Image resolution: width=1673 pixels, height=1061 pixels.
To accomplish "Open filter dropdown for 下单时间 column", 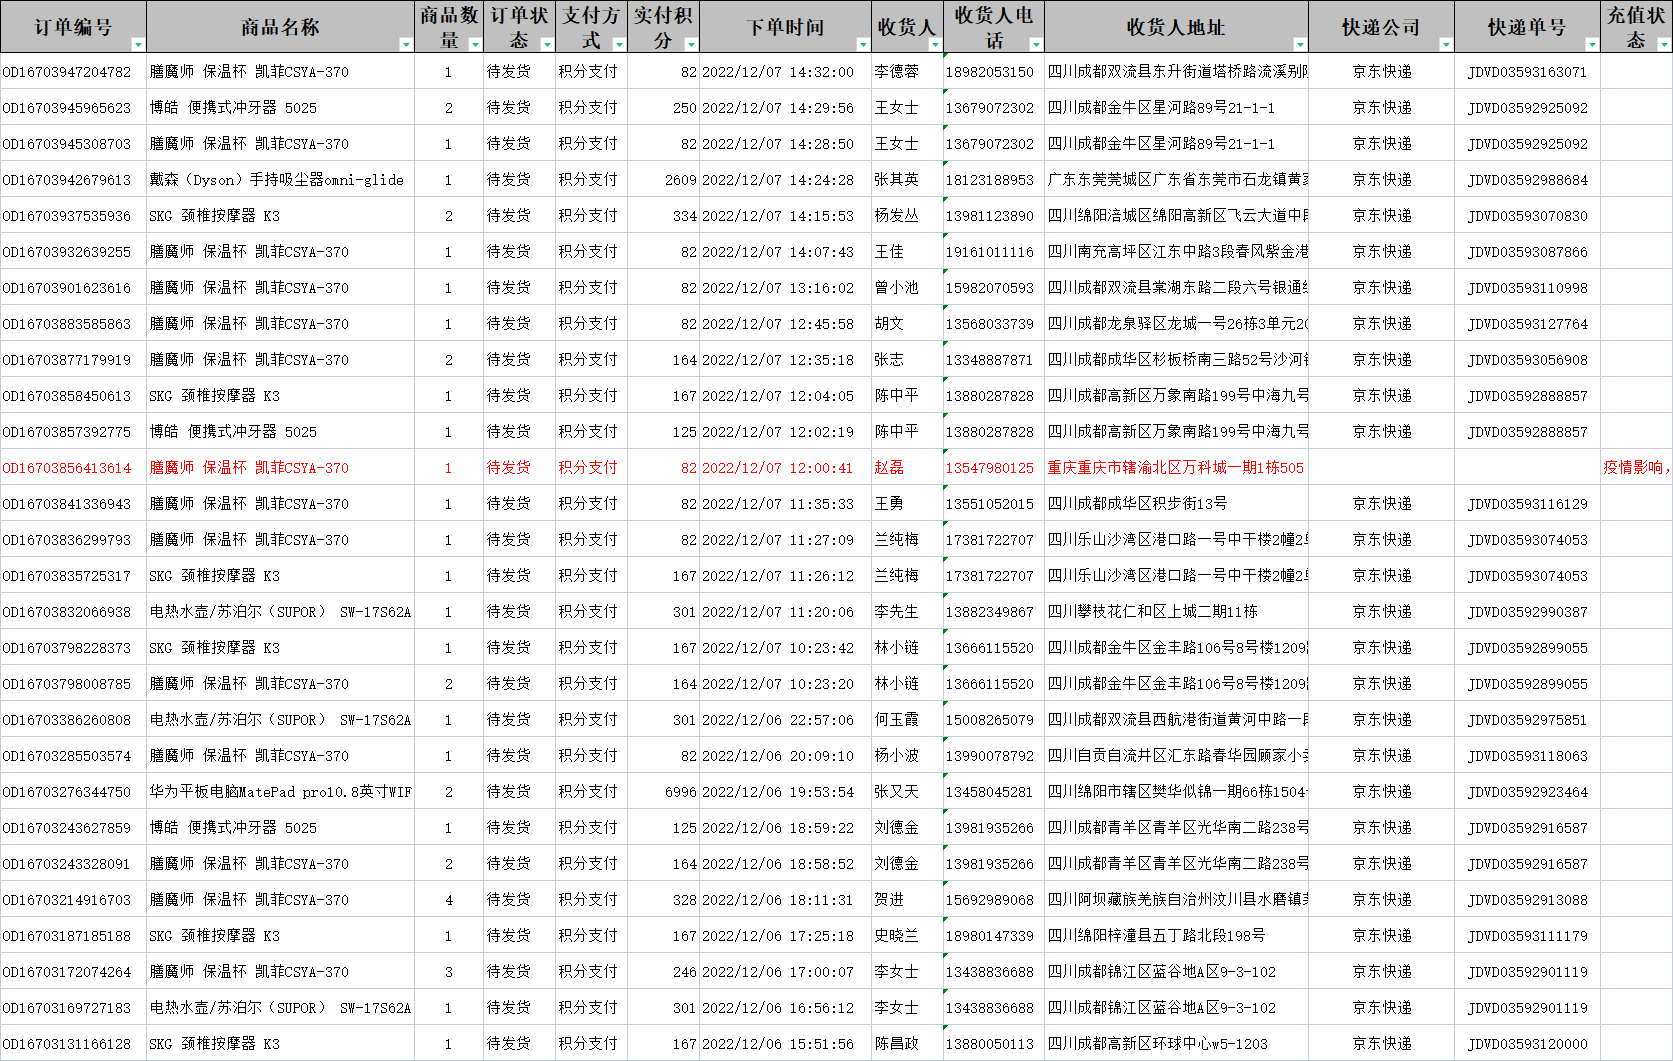I will pos(863,44).
